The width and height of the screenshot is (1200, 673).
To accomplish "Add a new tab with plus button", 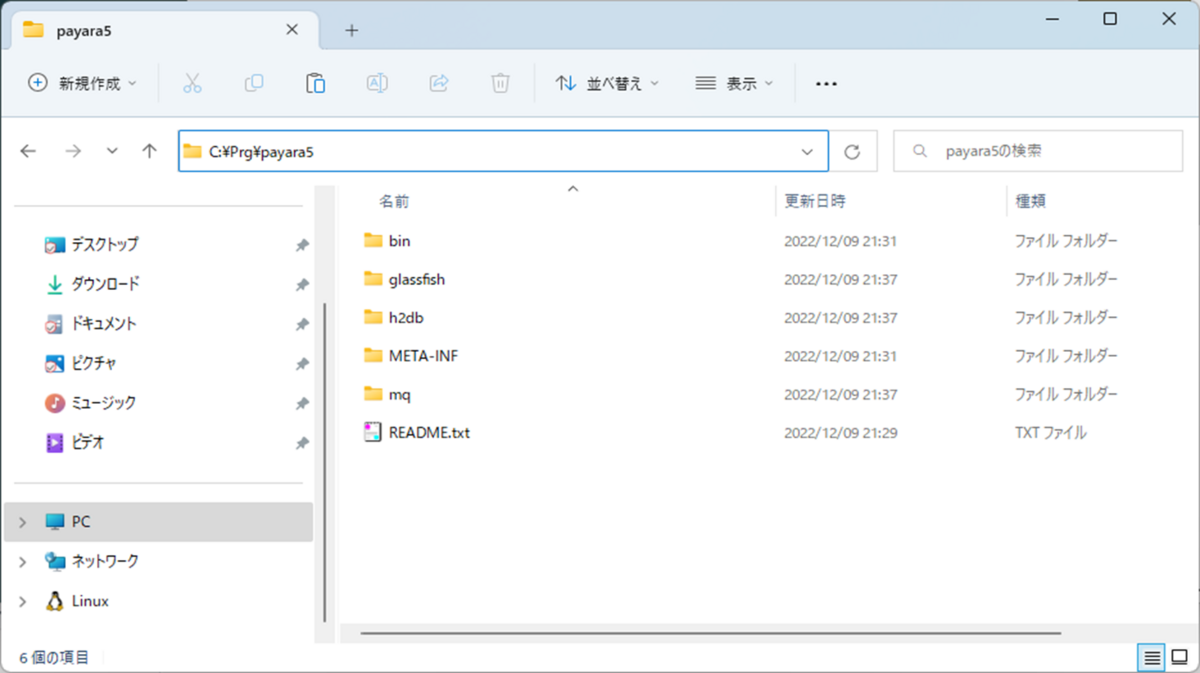I will click(351, 30).
